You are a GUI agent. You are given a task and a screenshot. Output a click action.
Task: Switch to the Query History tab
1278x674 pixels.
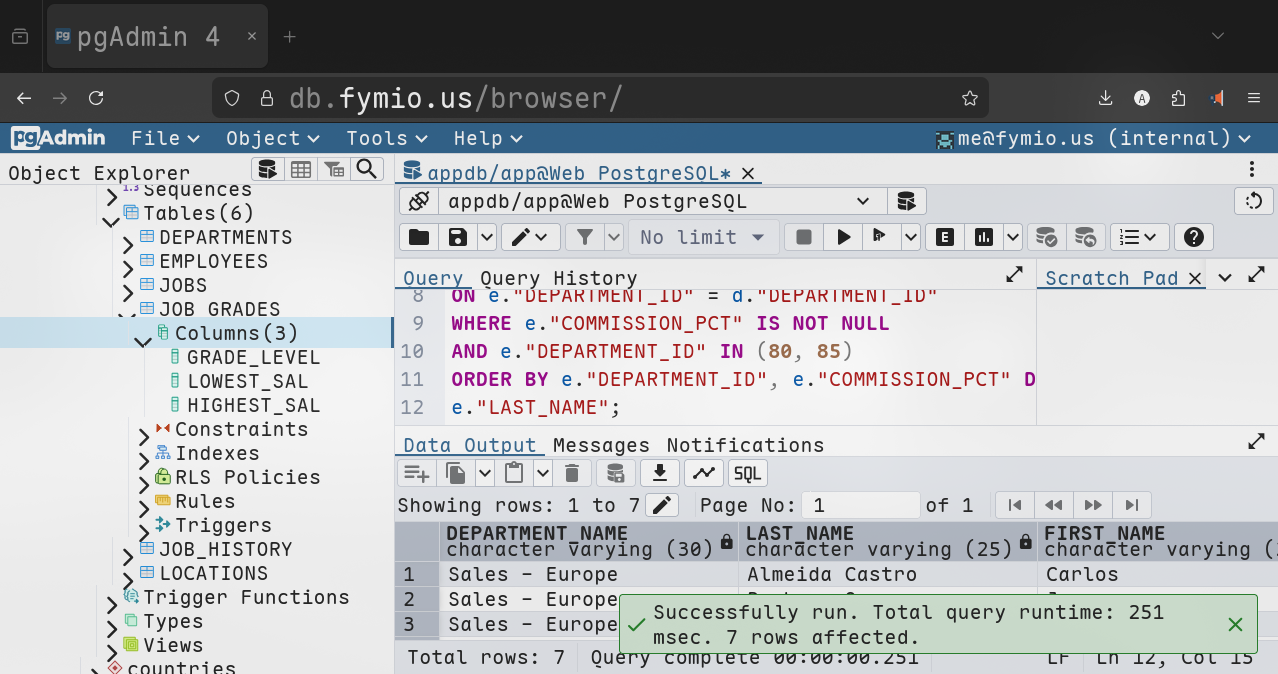click(x=558, y=278)
